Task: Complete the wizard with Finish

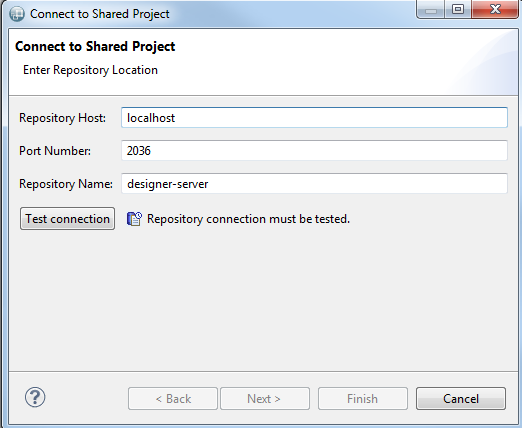Action: coord(363,398)
